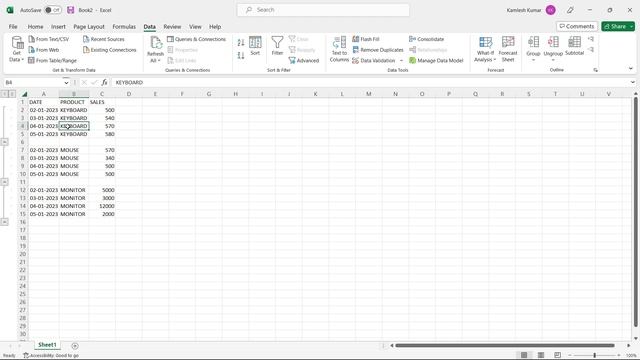Screen dimensions: 640x360
Task: Sort descending Z to A
Action: (241, 56)
